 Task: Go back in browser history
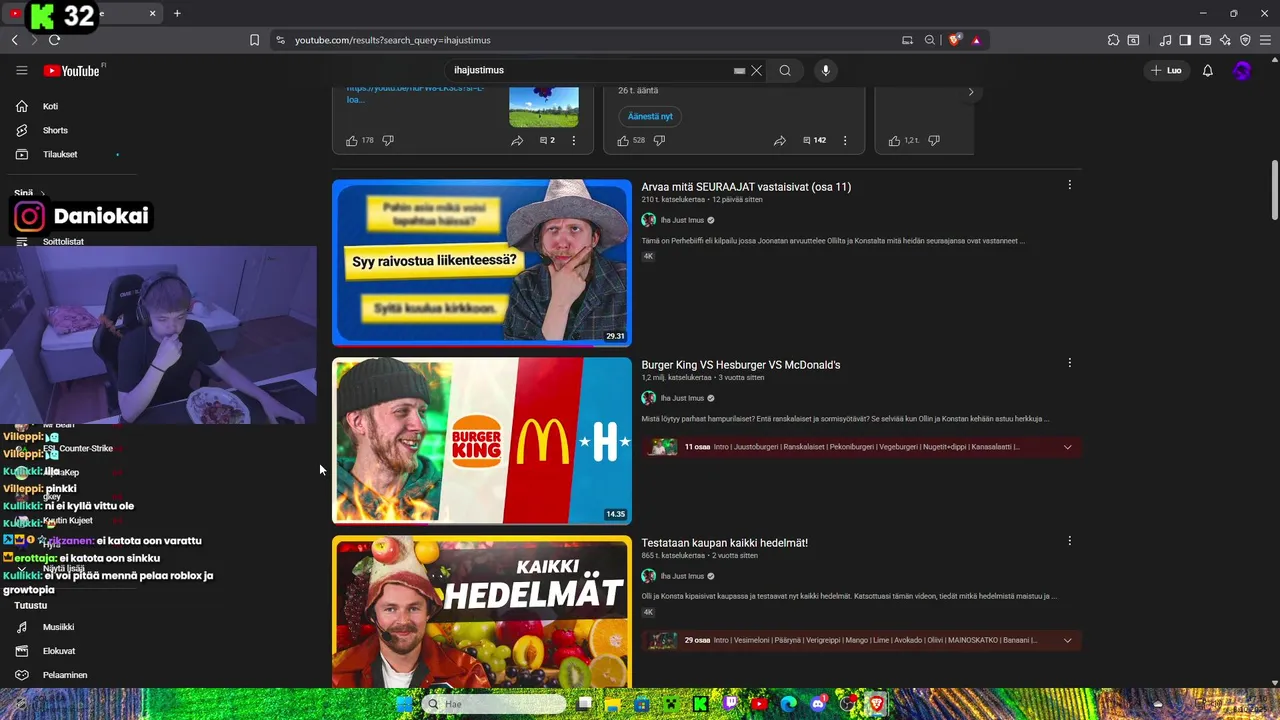(x=14, y=40)
